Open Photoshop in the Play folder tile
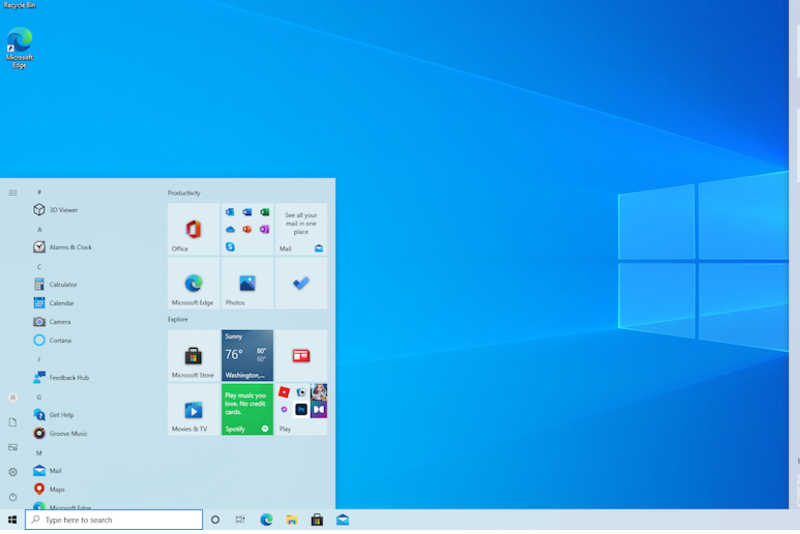 point(301,409)
